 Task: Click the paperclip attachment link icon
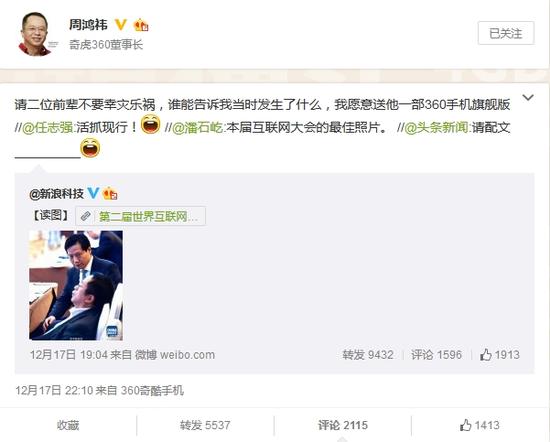[85, 216]
